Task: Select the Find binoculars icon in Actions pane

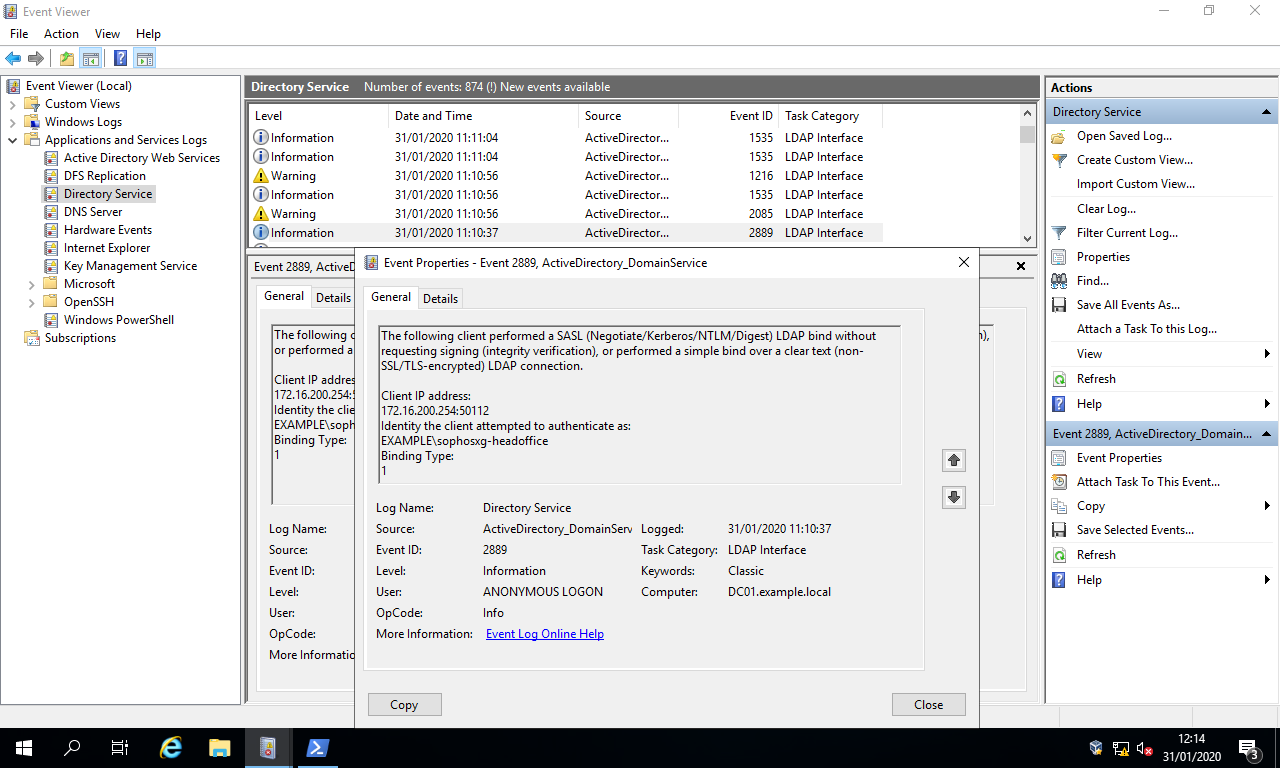Action: (x=1059, y=281)
